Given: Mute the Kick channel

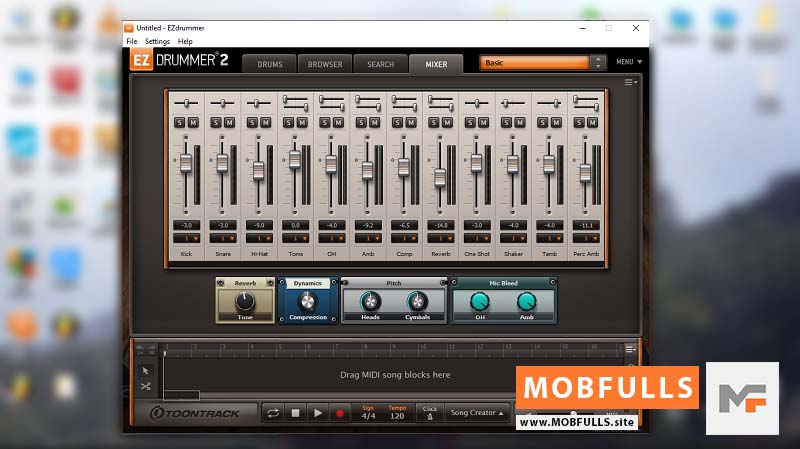Looking at the screenshot, I should tap(193, 122).
